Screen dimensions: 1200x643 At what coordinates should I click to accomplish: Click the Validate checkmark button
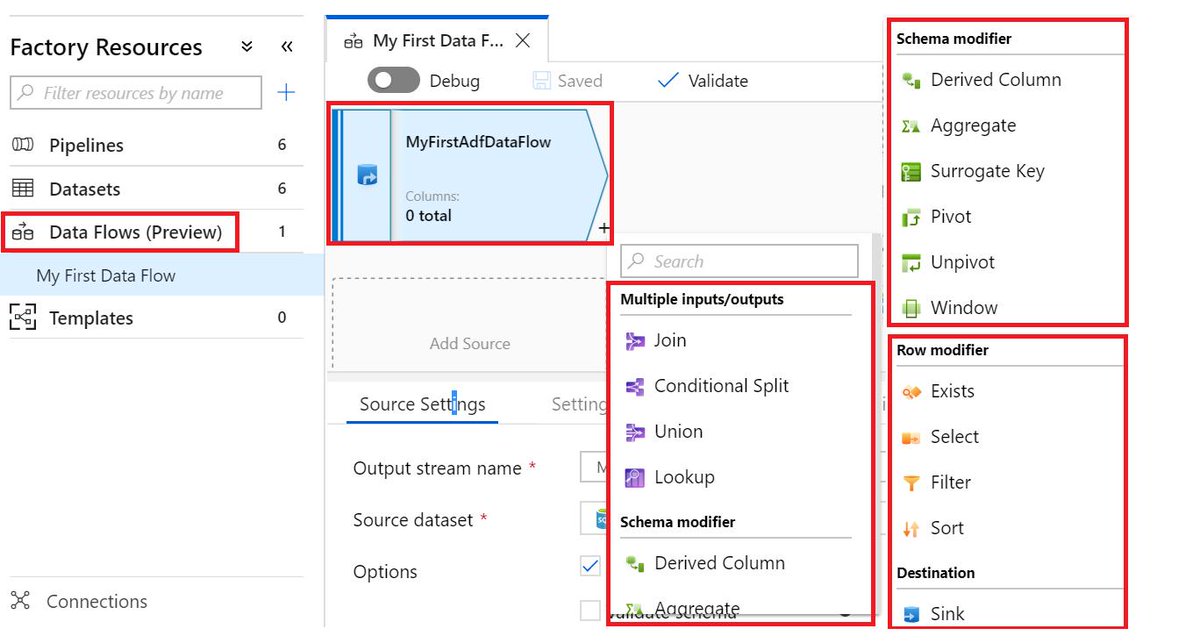703,81
